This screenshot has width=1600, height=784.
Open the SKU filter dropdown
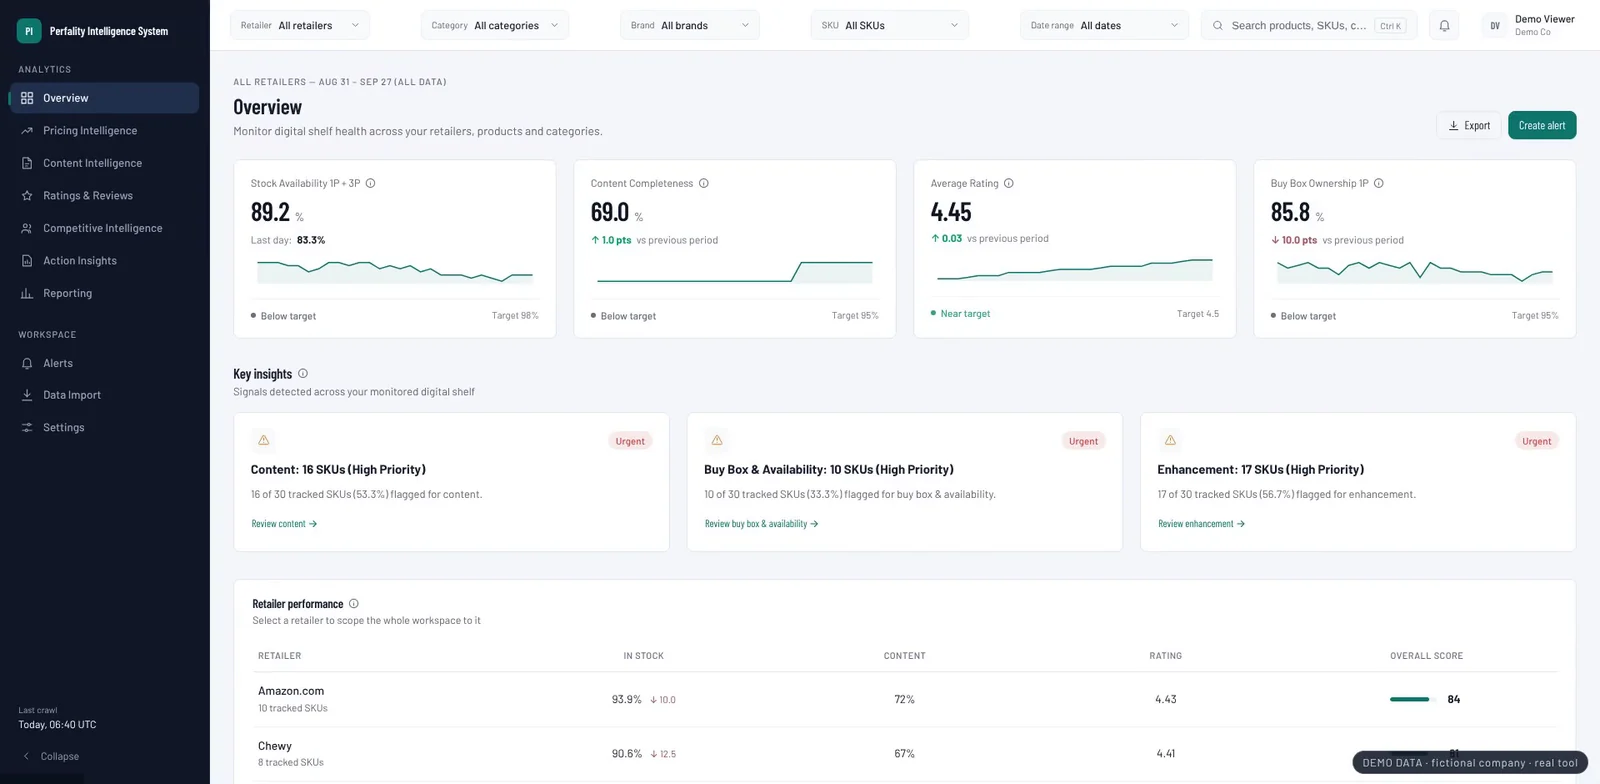coord(890,25)
